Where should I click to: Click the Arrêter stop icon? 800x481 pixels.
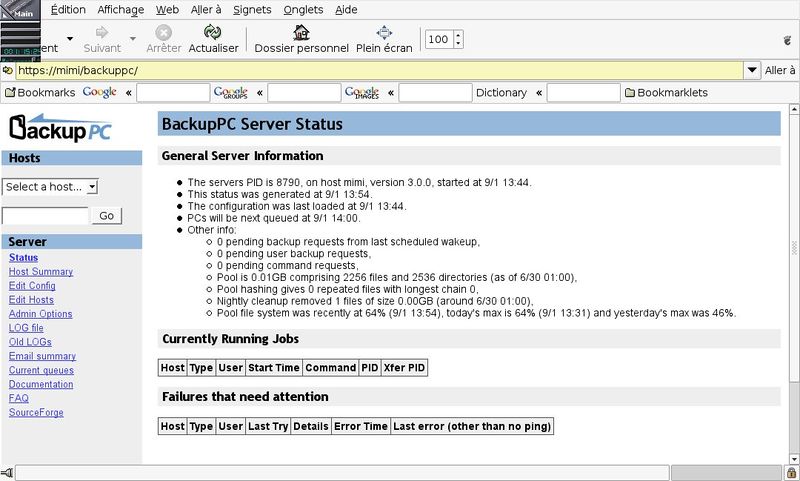pos(164,33)
